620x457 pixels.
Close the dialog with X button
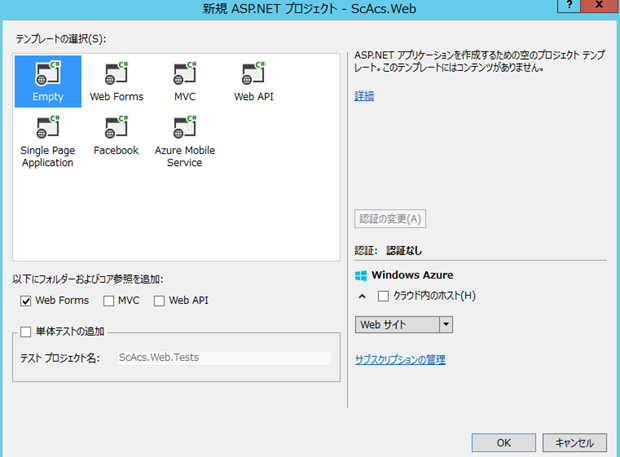599,6
